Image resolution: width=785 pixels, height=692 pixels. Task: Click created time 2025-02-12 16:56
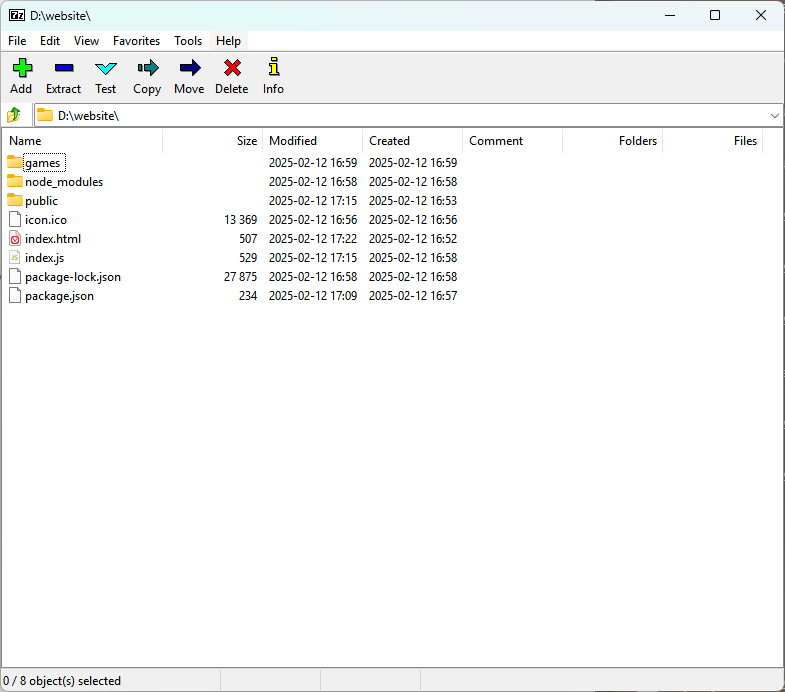(x=413, y=220)
